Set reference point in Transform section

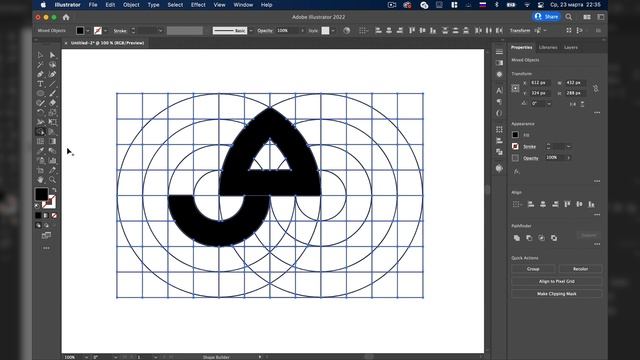(516, 88)
